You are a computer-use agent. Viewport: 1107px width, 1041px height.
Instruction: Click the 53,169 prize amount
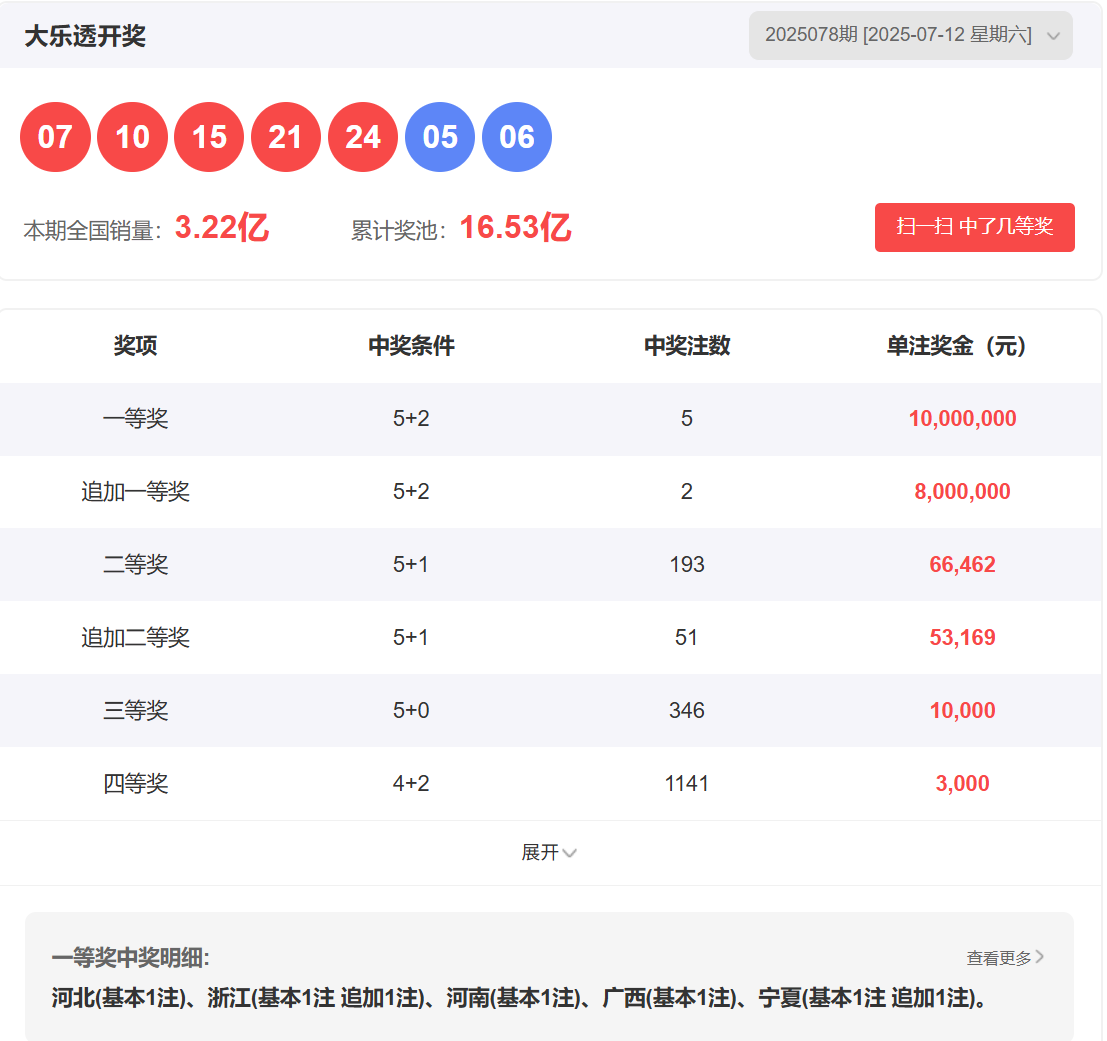click(962, 637)
